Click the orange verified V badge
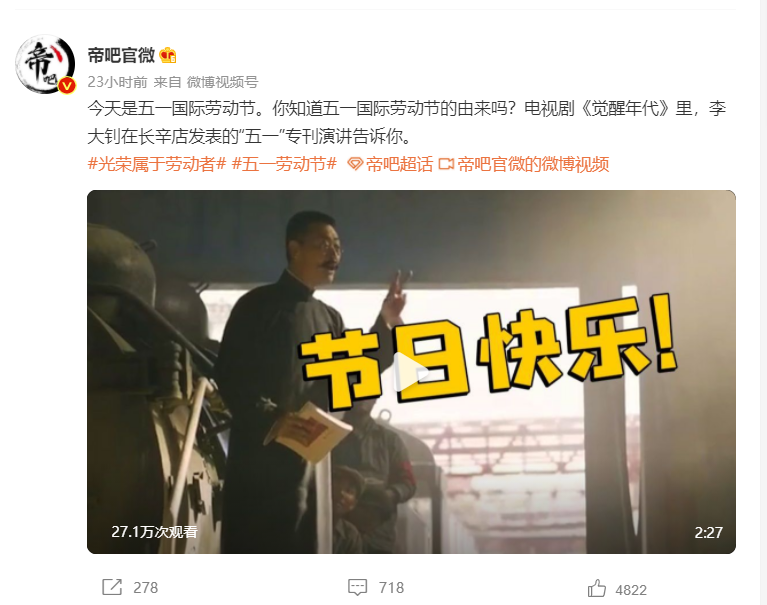The width and height of the screenshot is (767, 605). [67, 86]
